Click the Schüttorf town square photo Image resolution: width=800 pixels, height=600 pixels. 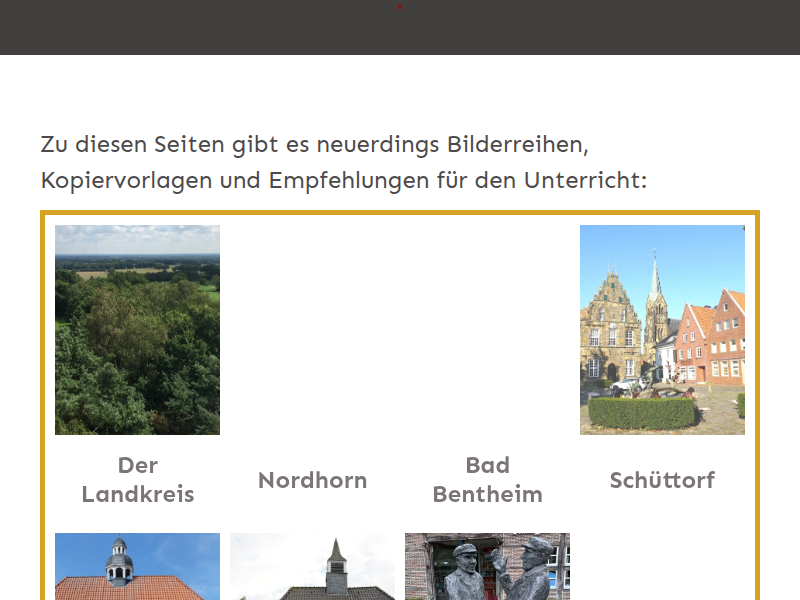pyautogui.click(x=662, y=329)
